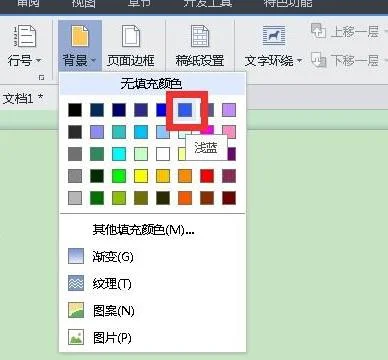Open the 行号 line numbers dropdown
This screenshot has width=388, height=360.
point(24,47)
